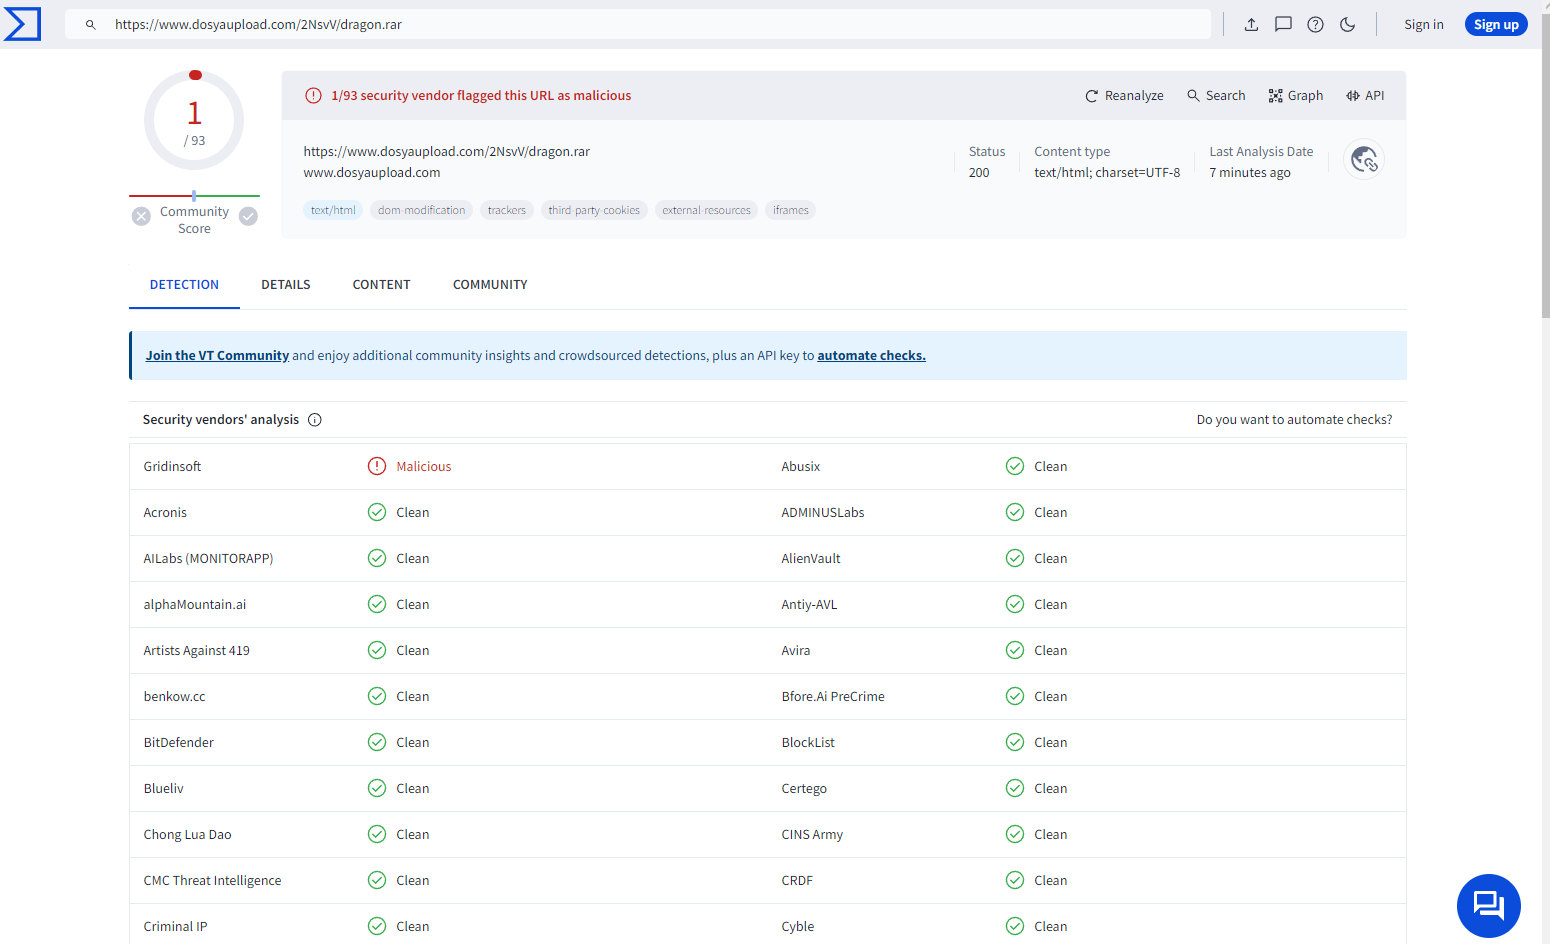Click the AILabs (MONITORAPP) vendor name
Screen dimensions: 1550x944
pyautogui.click(x=208, y=559)
